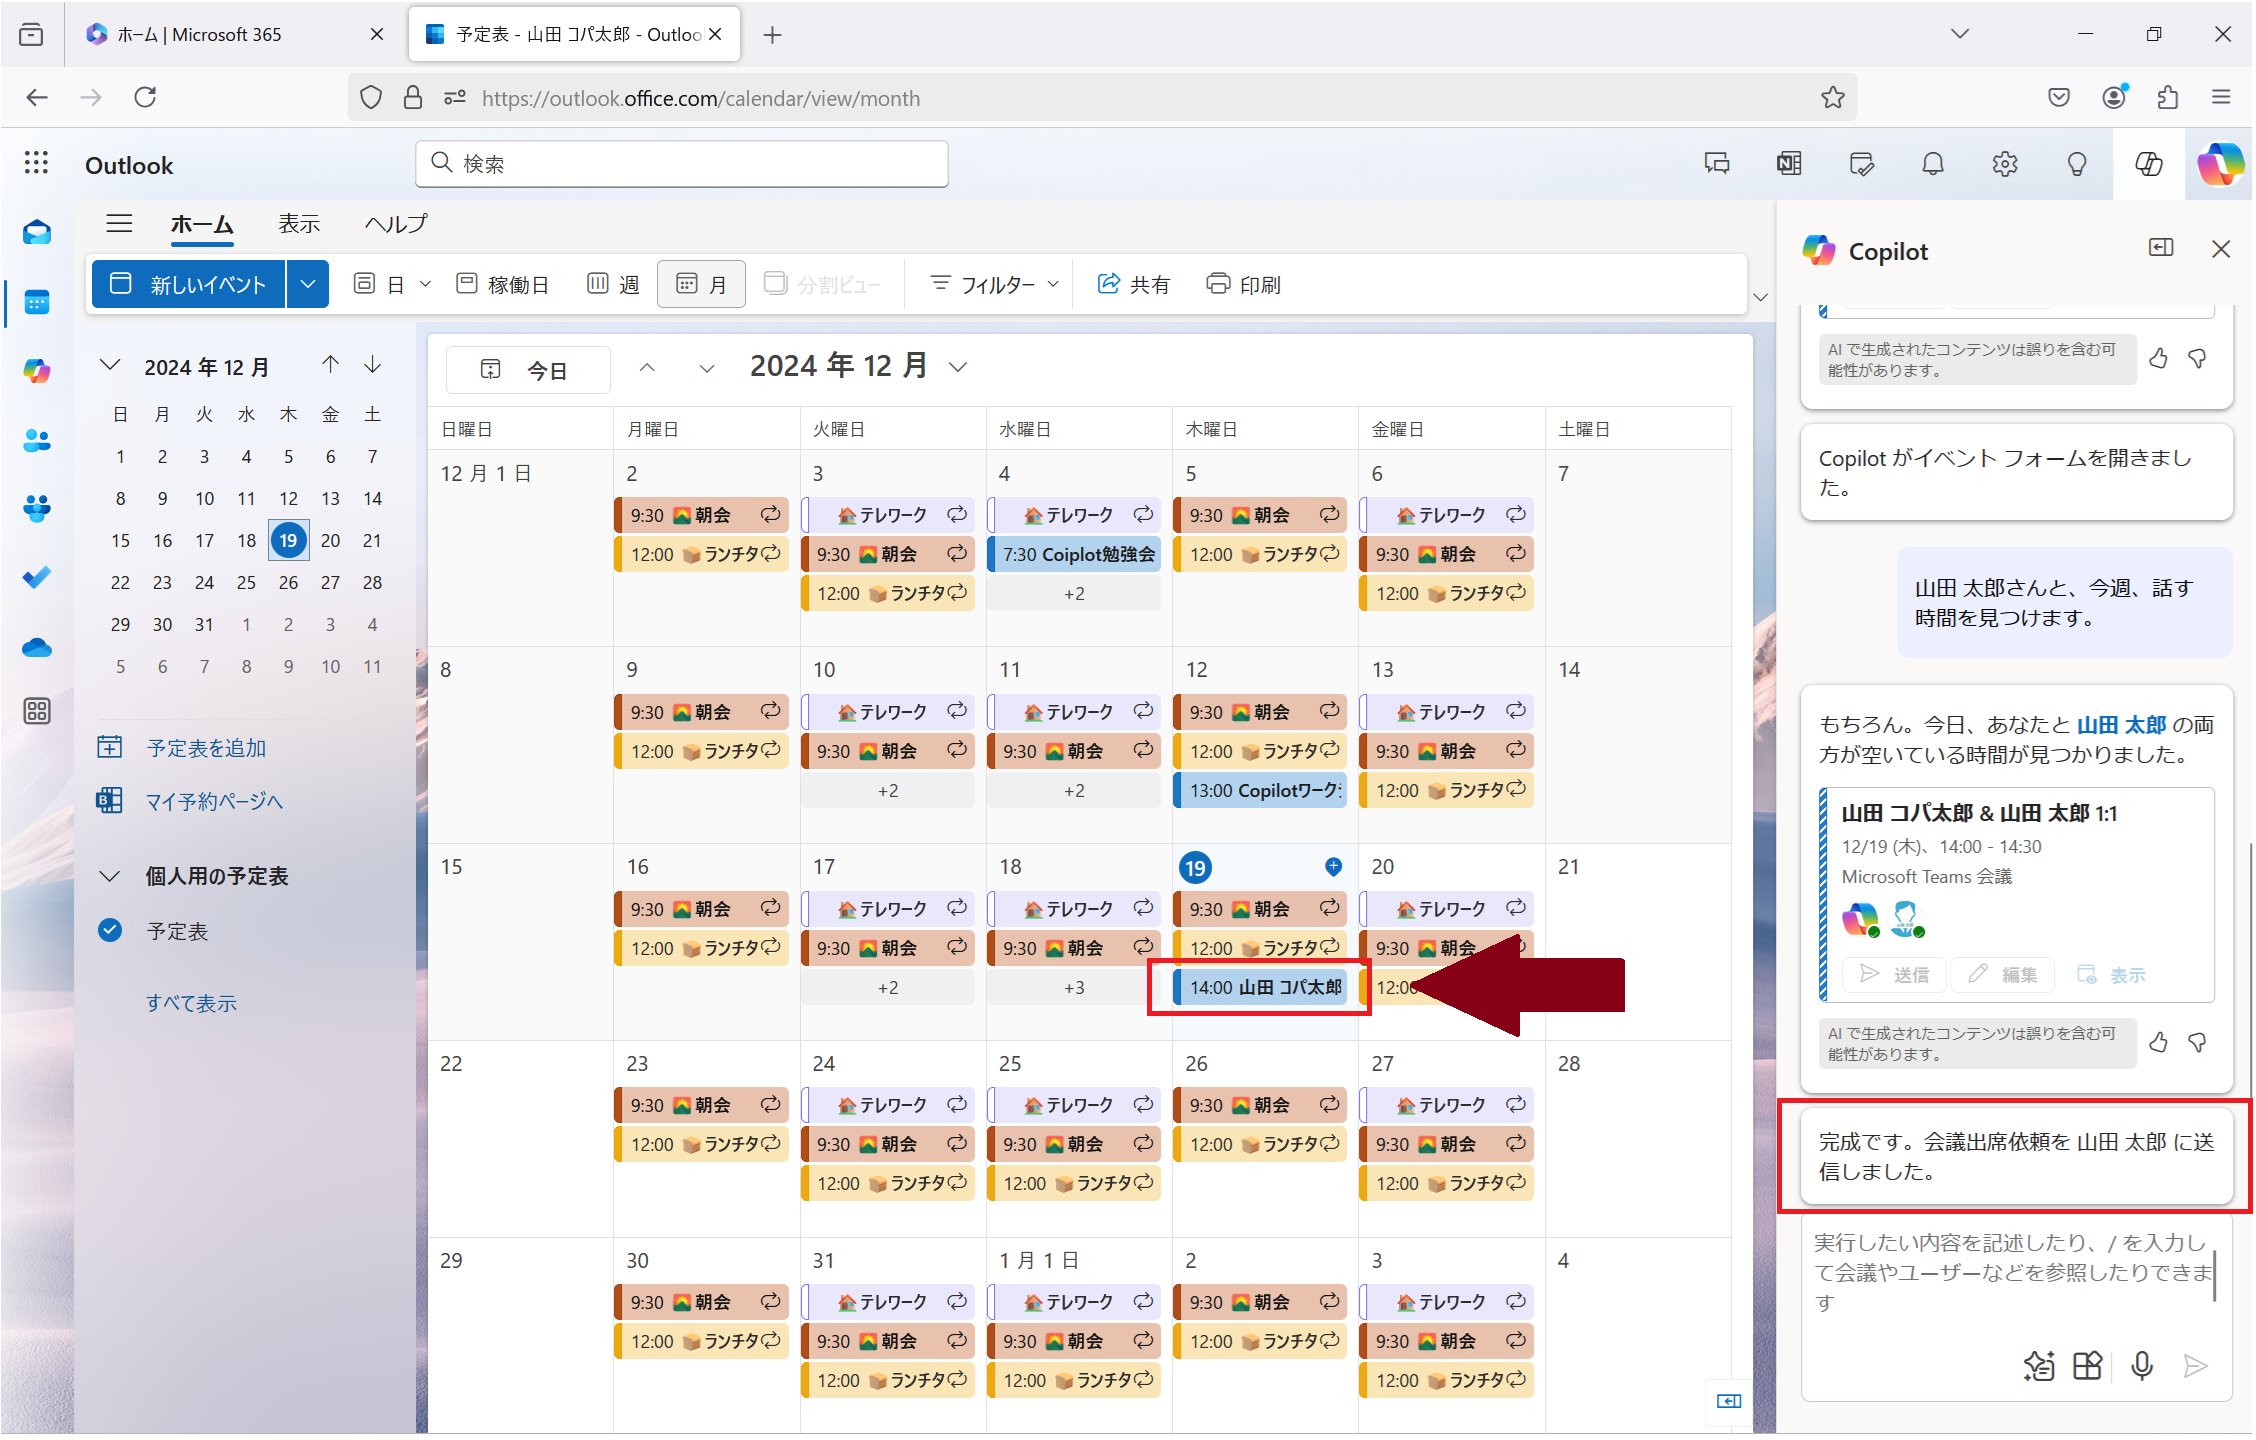
Task: Click the Outlook search box
Action: click(x=682, y=163)
